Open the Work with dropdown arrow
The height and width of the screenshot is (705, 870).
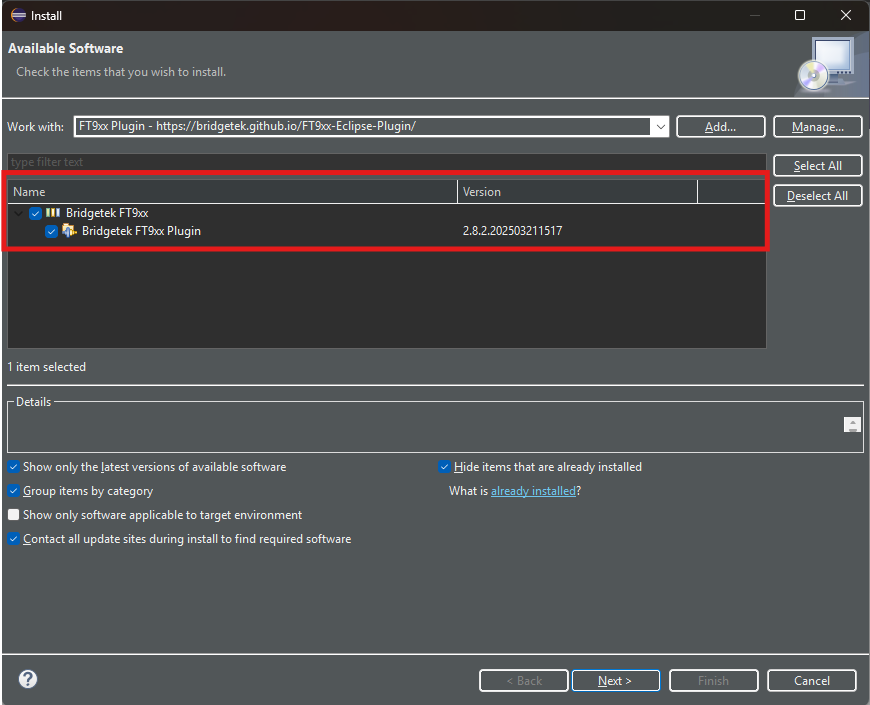(x=660, y=126)
